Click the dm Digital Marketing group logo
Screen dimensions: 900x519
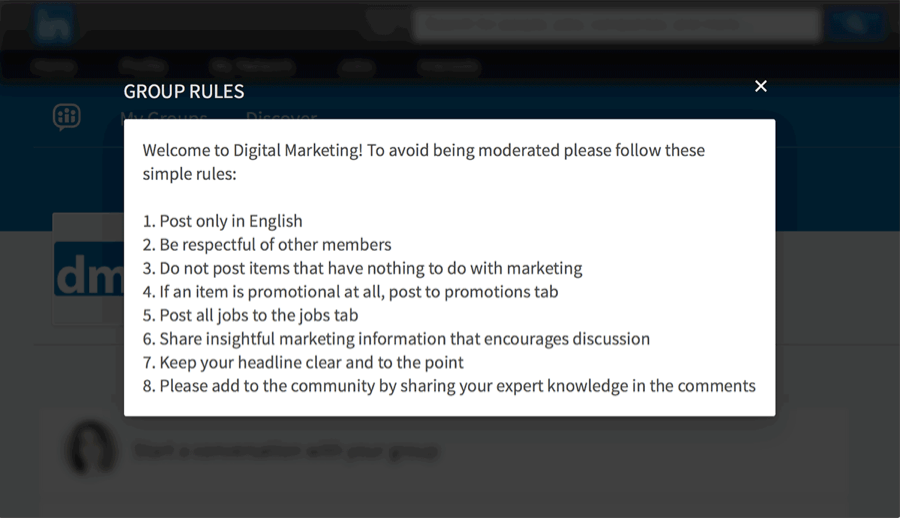89,269
